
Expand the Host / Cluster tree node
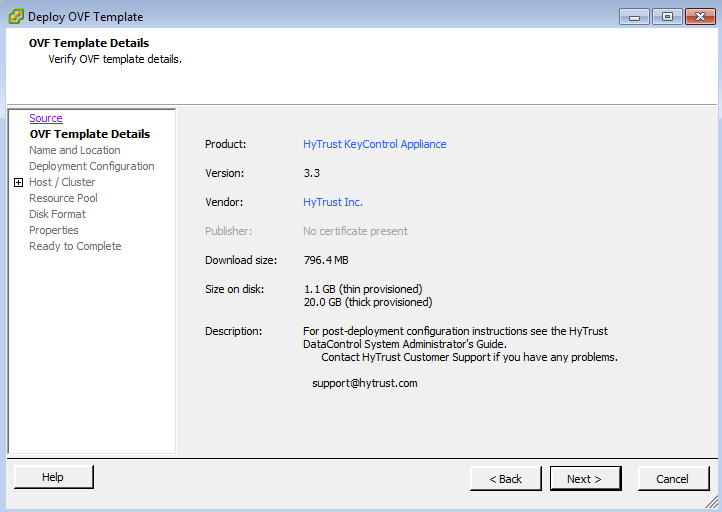pyautogui.click(x=18, y=182)
